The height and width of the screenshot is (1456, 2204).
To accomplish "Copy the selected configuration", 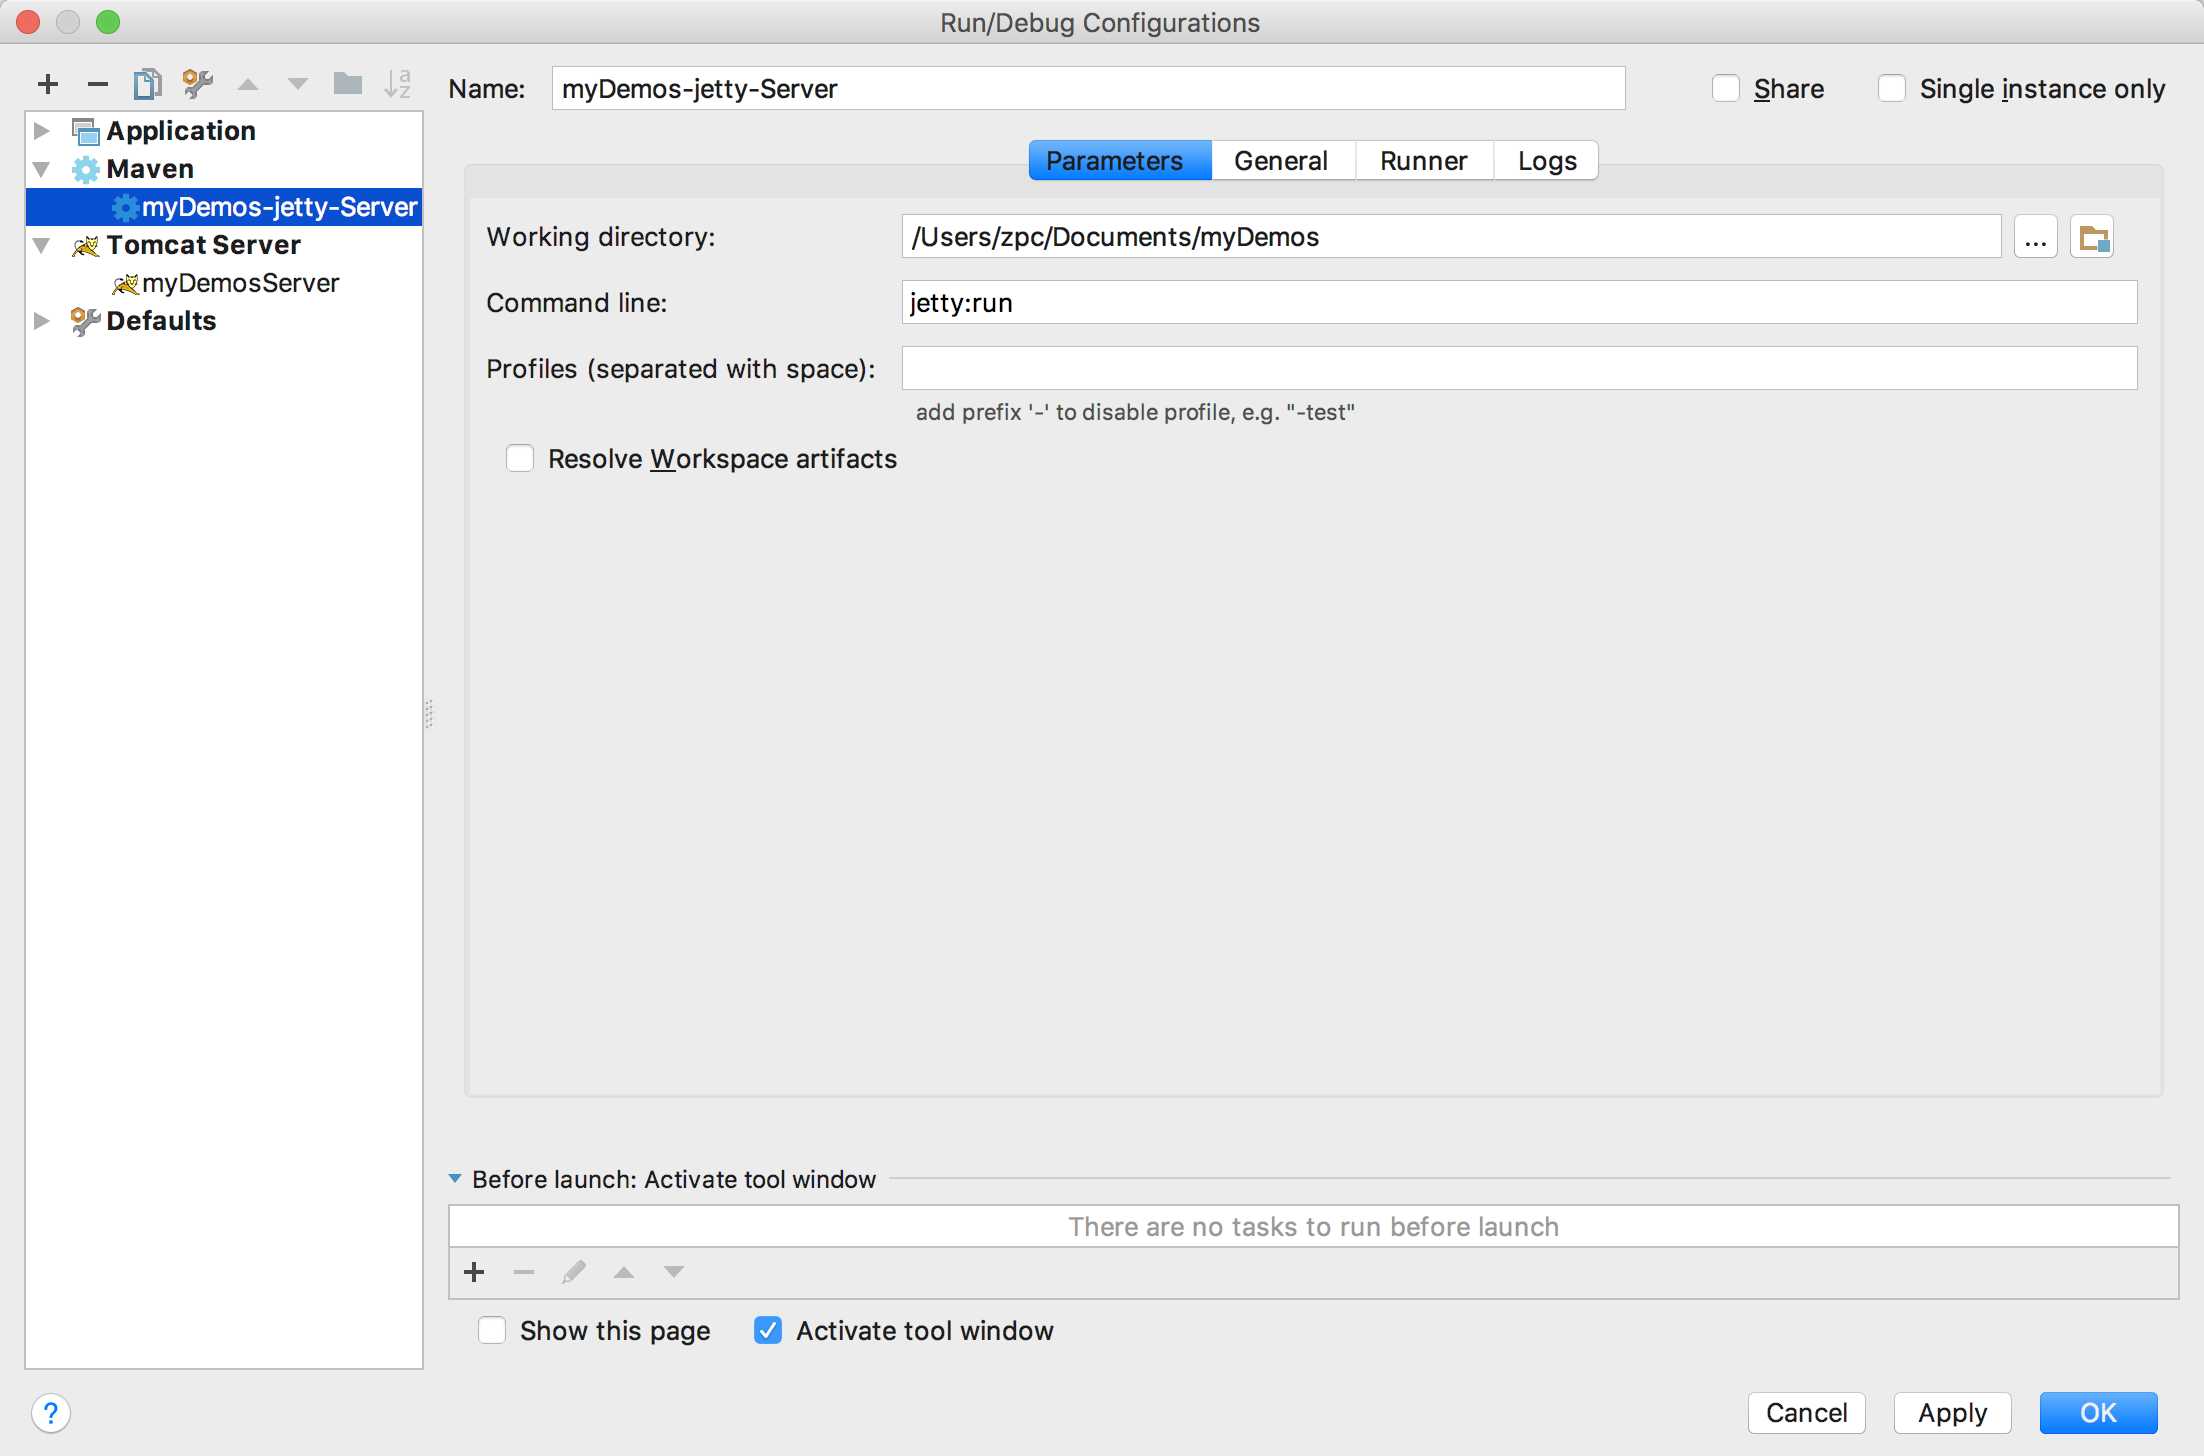I will 147,84.
